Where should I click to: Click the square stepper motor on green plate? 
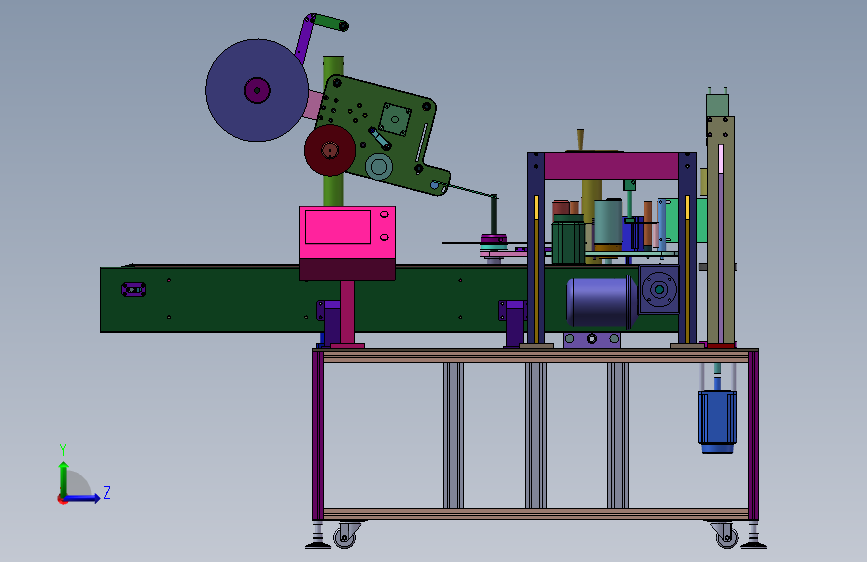[395, 119]
